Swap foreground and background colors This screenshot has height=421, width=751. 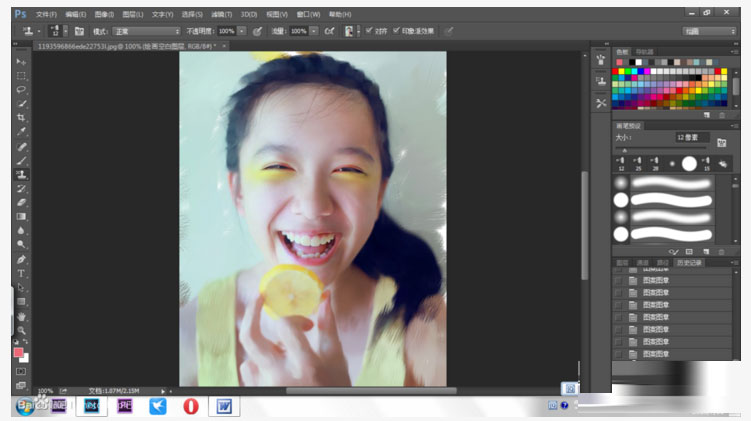25,342
